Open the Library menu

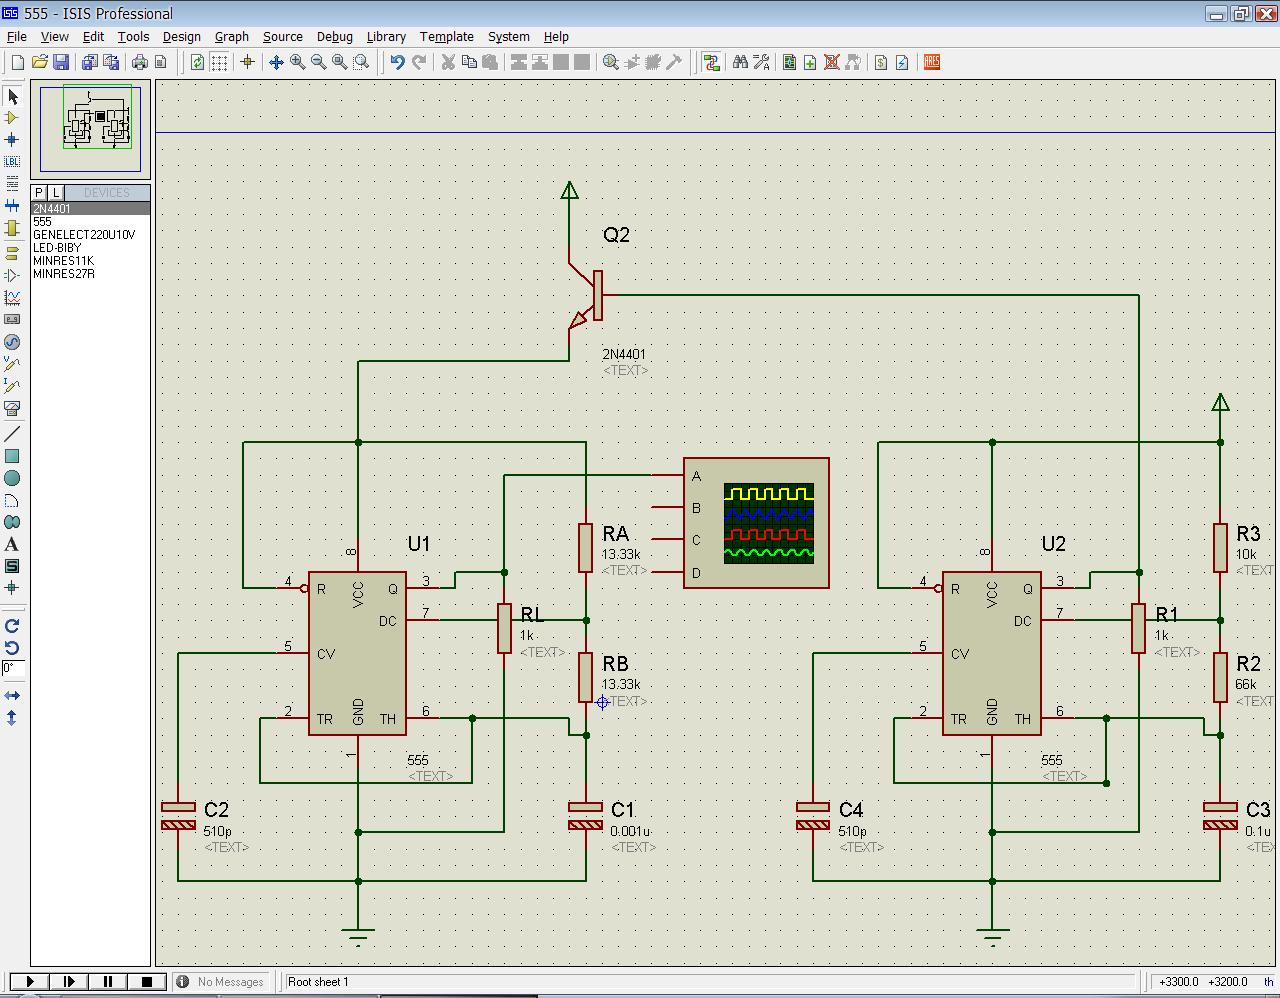385,37
